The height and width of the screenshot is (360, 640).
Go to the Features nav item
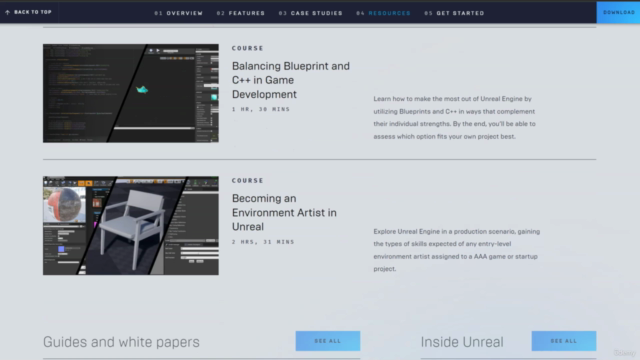(241, 13)
